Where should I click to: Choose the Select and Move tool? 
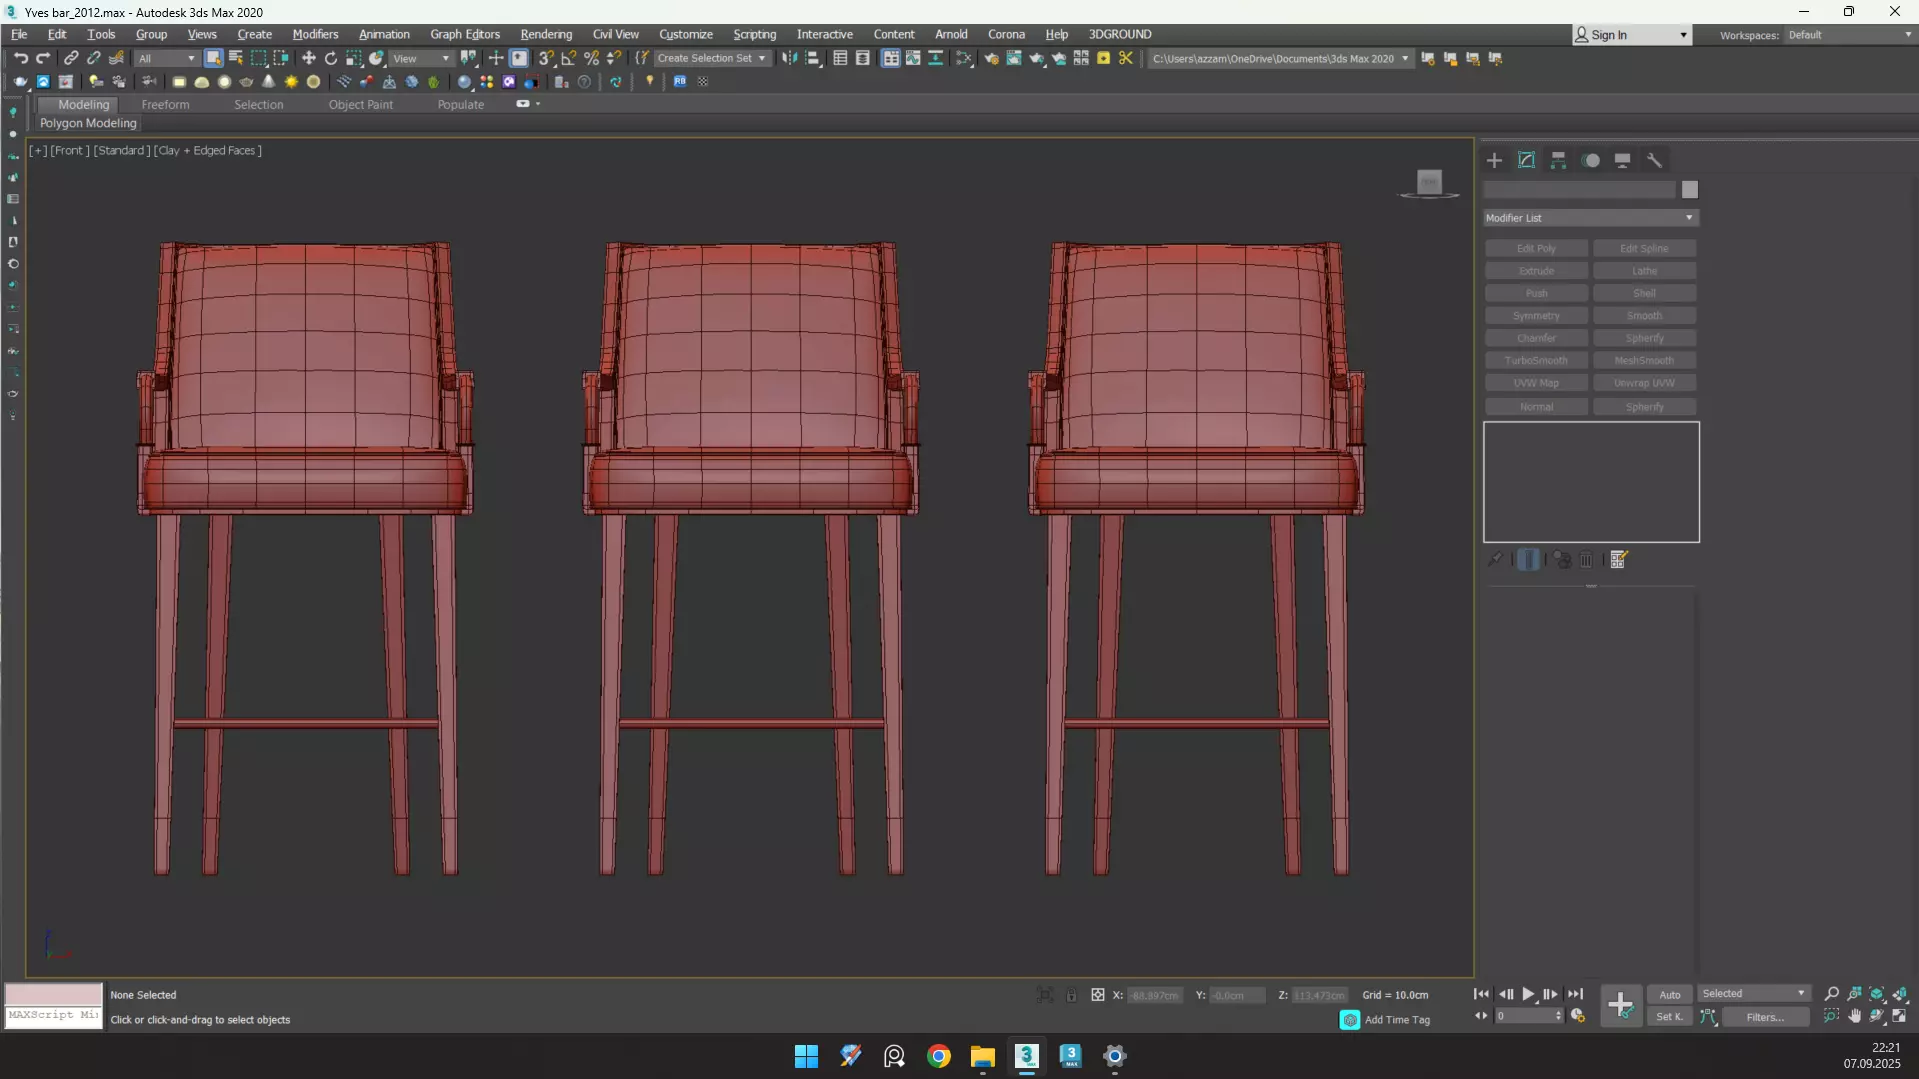click(309, 58)
